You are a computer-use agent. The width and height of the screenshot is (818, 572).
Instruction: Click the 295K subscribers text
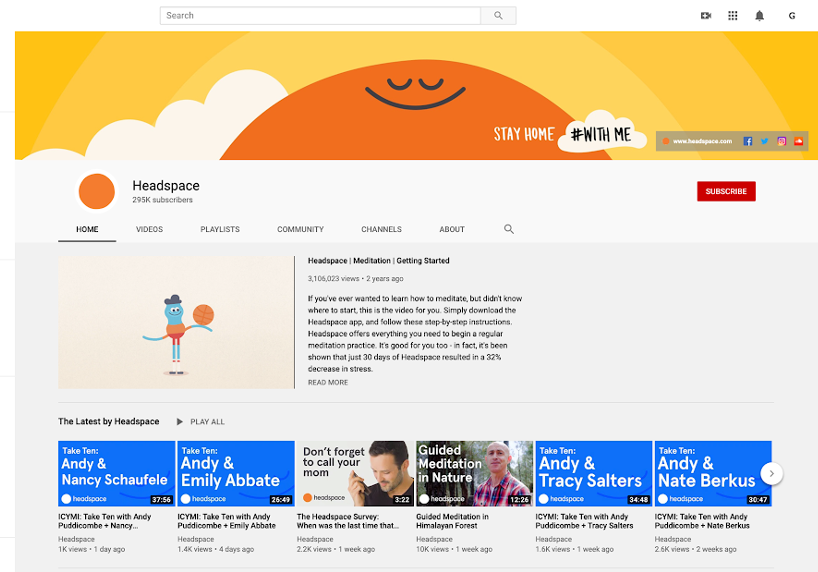click(162, 200)
